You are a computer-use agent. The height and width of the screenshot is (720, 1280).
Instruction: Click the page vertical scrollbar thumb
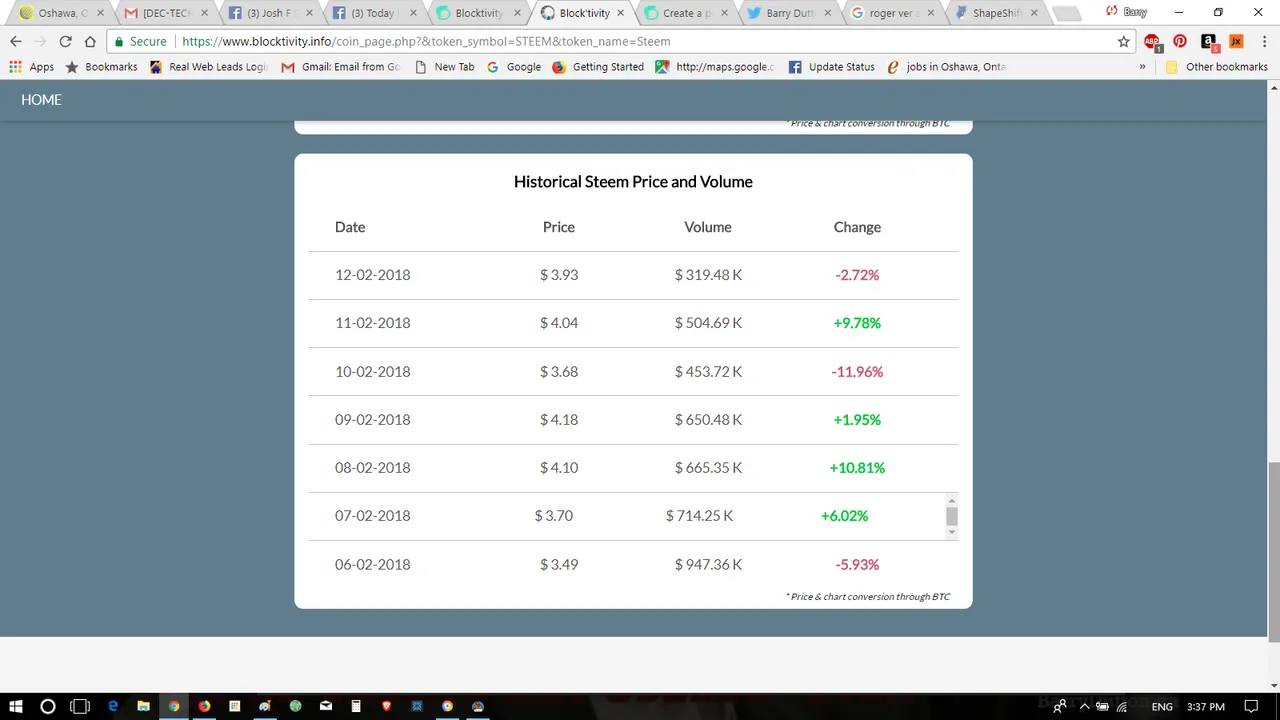point(1273,553)
